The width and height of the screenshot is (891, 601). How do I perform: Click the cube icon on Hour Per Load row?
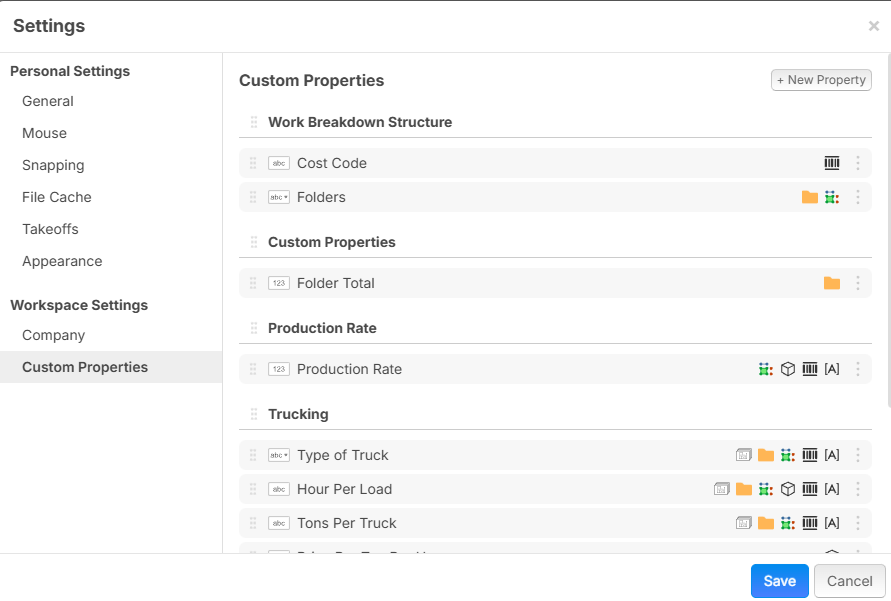pyautogui.click(x=788, y=489)
